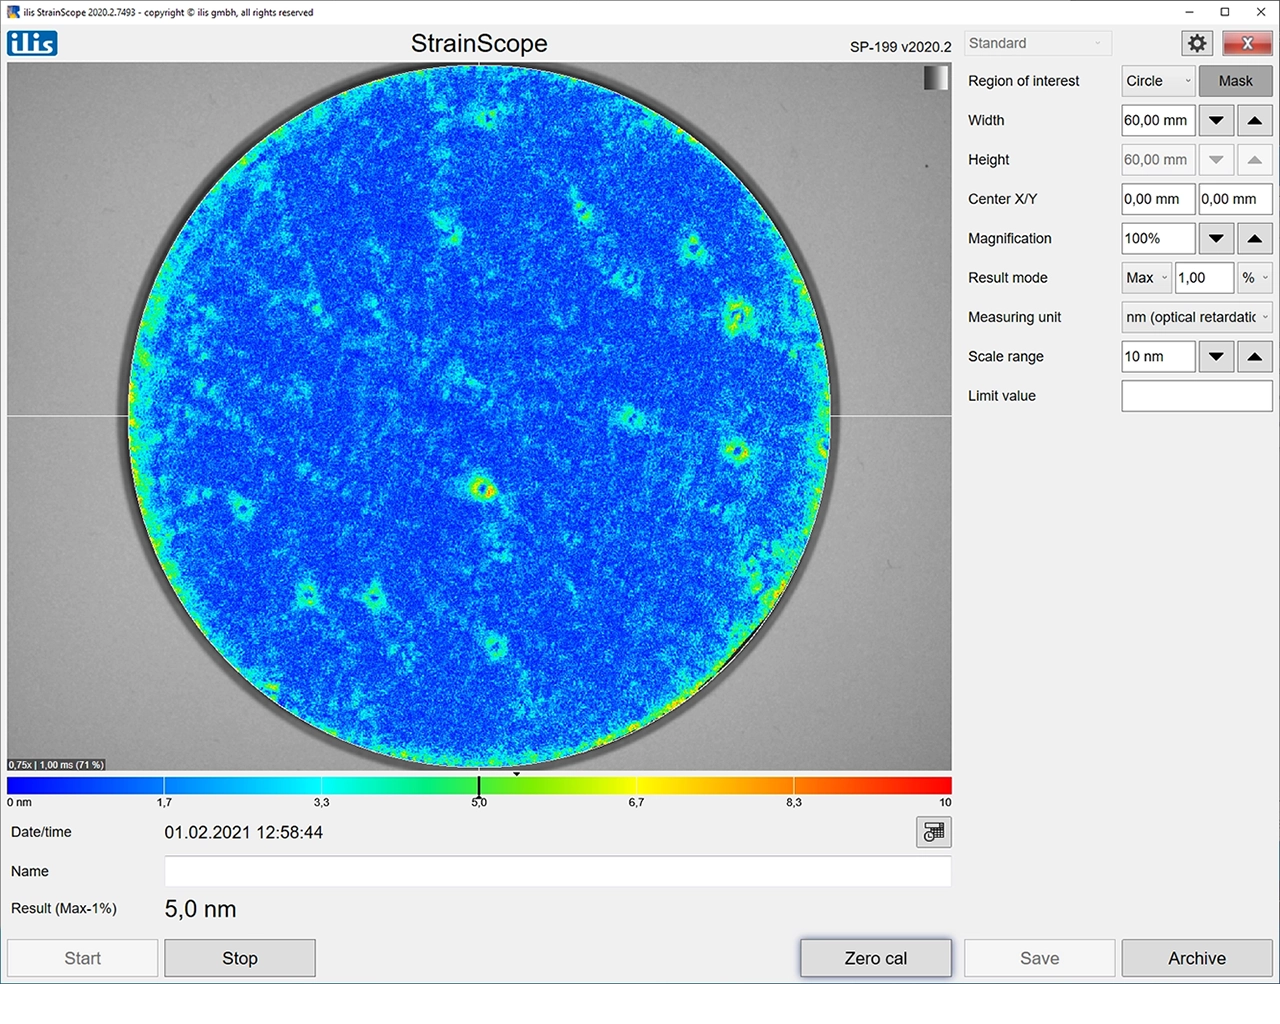This screenshot has height=1024, width=1280.
Task: Open Region of interest Circle dropdown
Action: click(x=1158, y=81)
